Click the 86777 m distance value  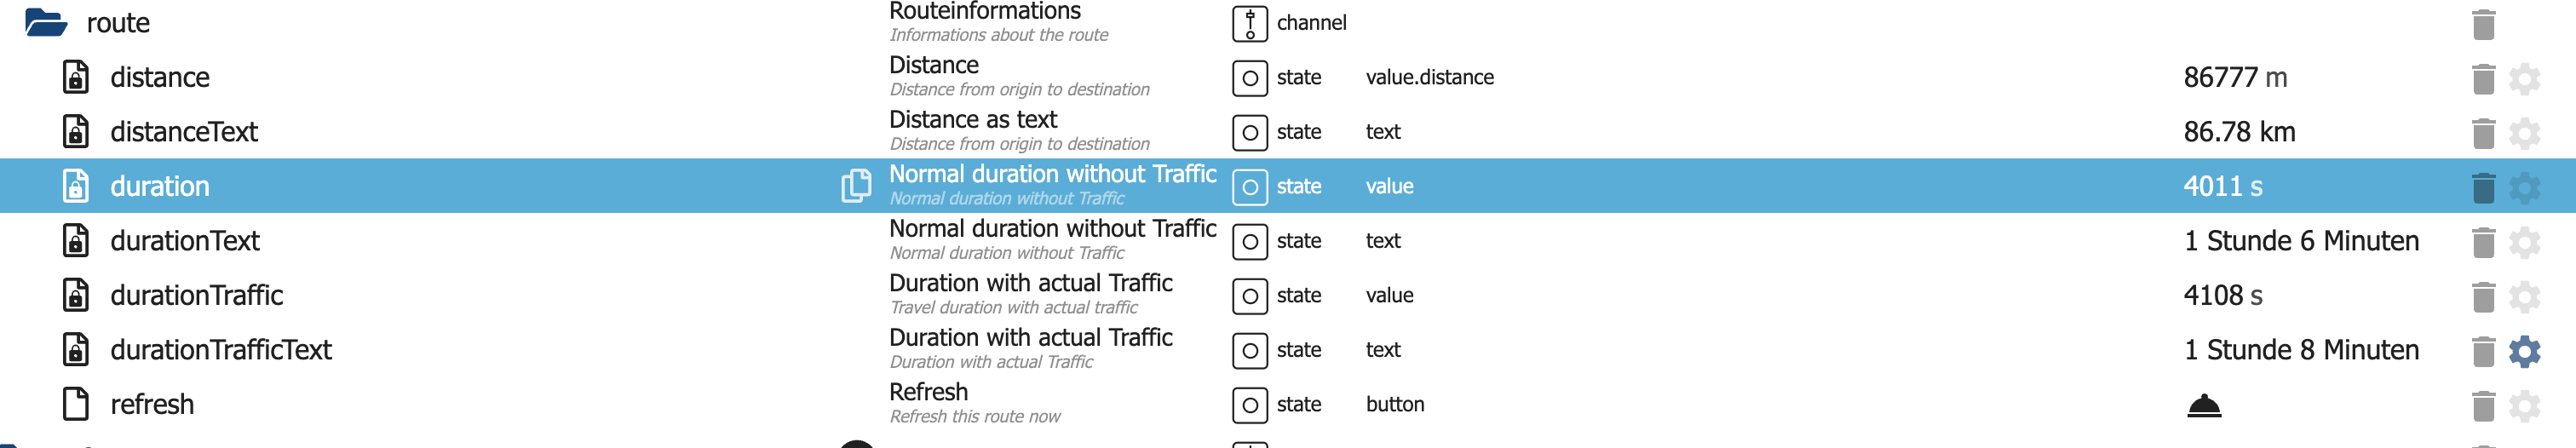tap(2234, 78)
